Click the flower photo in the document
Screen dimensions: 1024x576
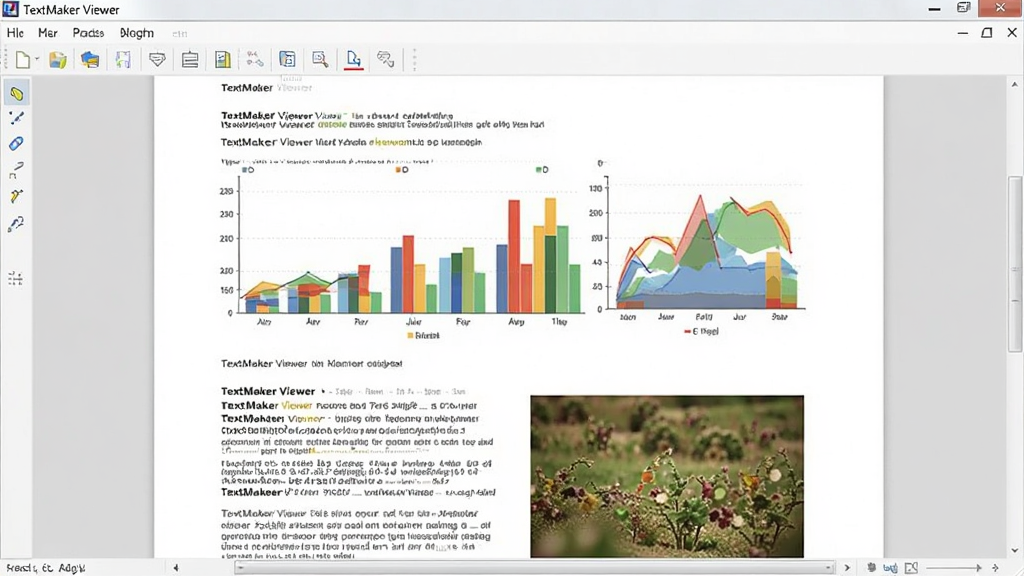[x=667, y=476]
